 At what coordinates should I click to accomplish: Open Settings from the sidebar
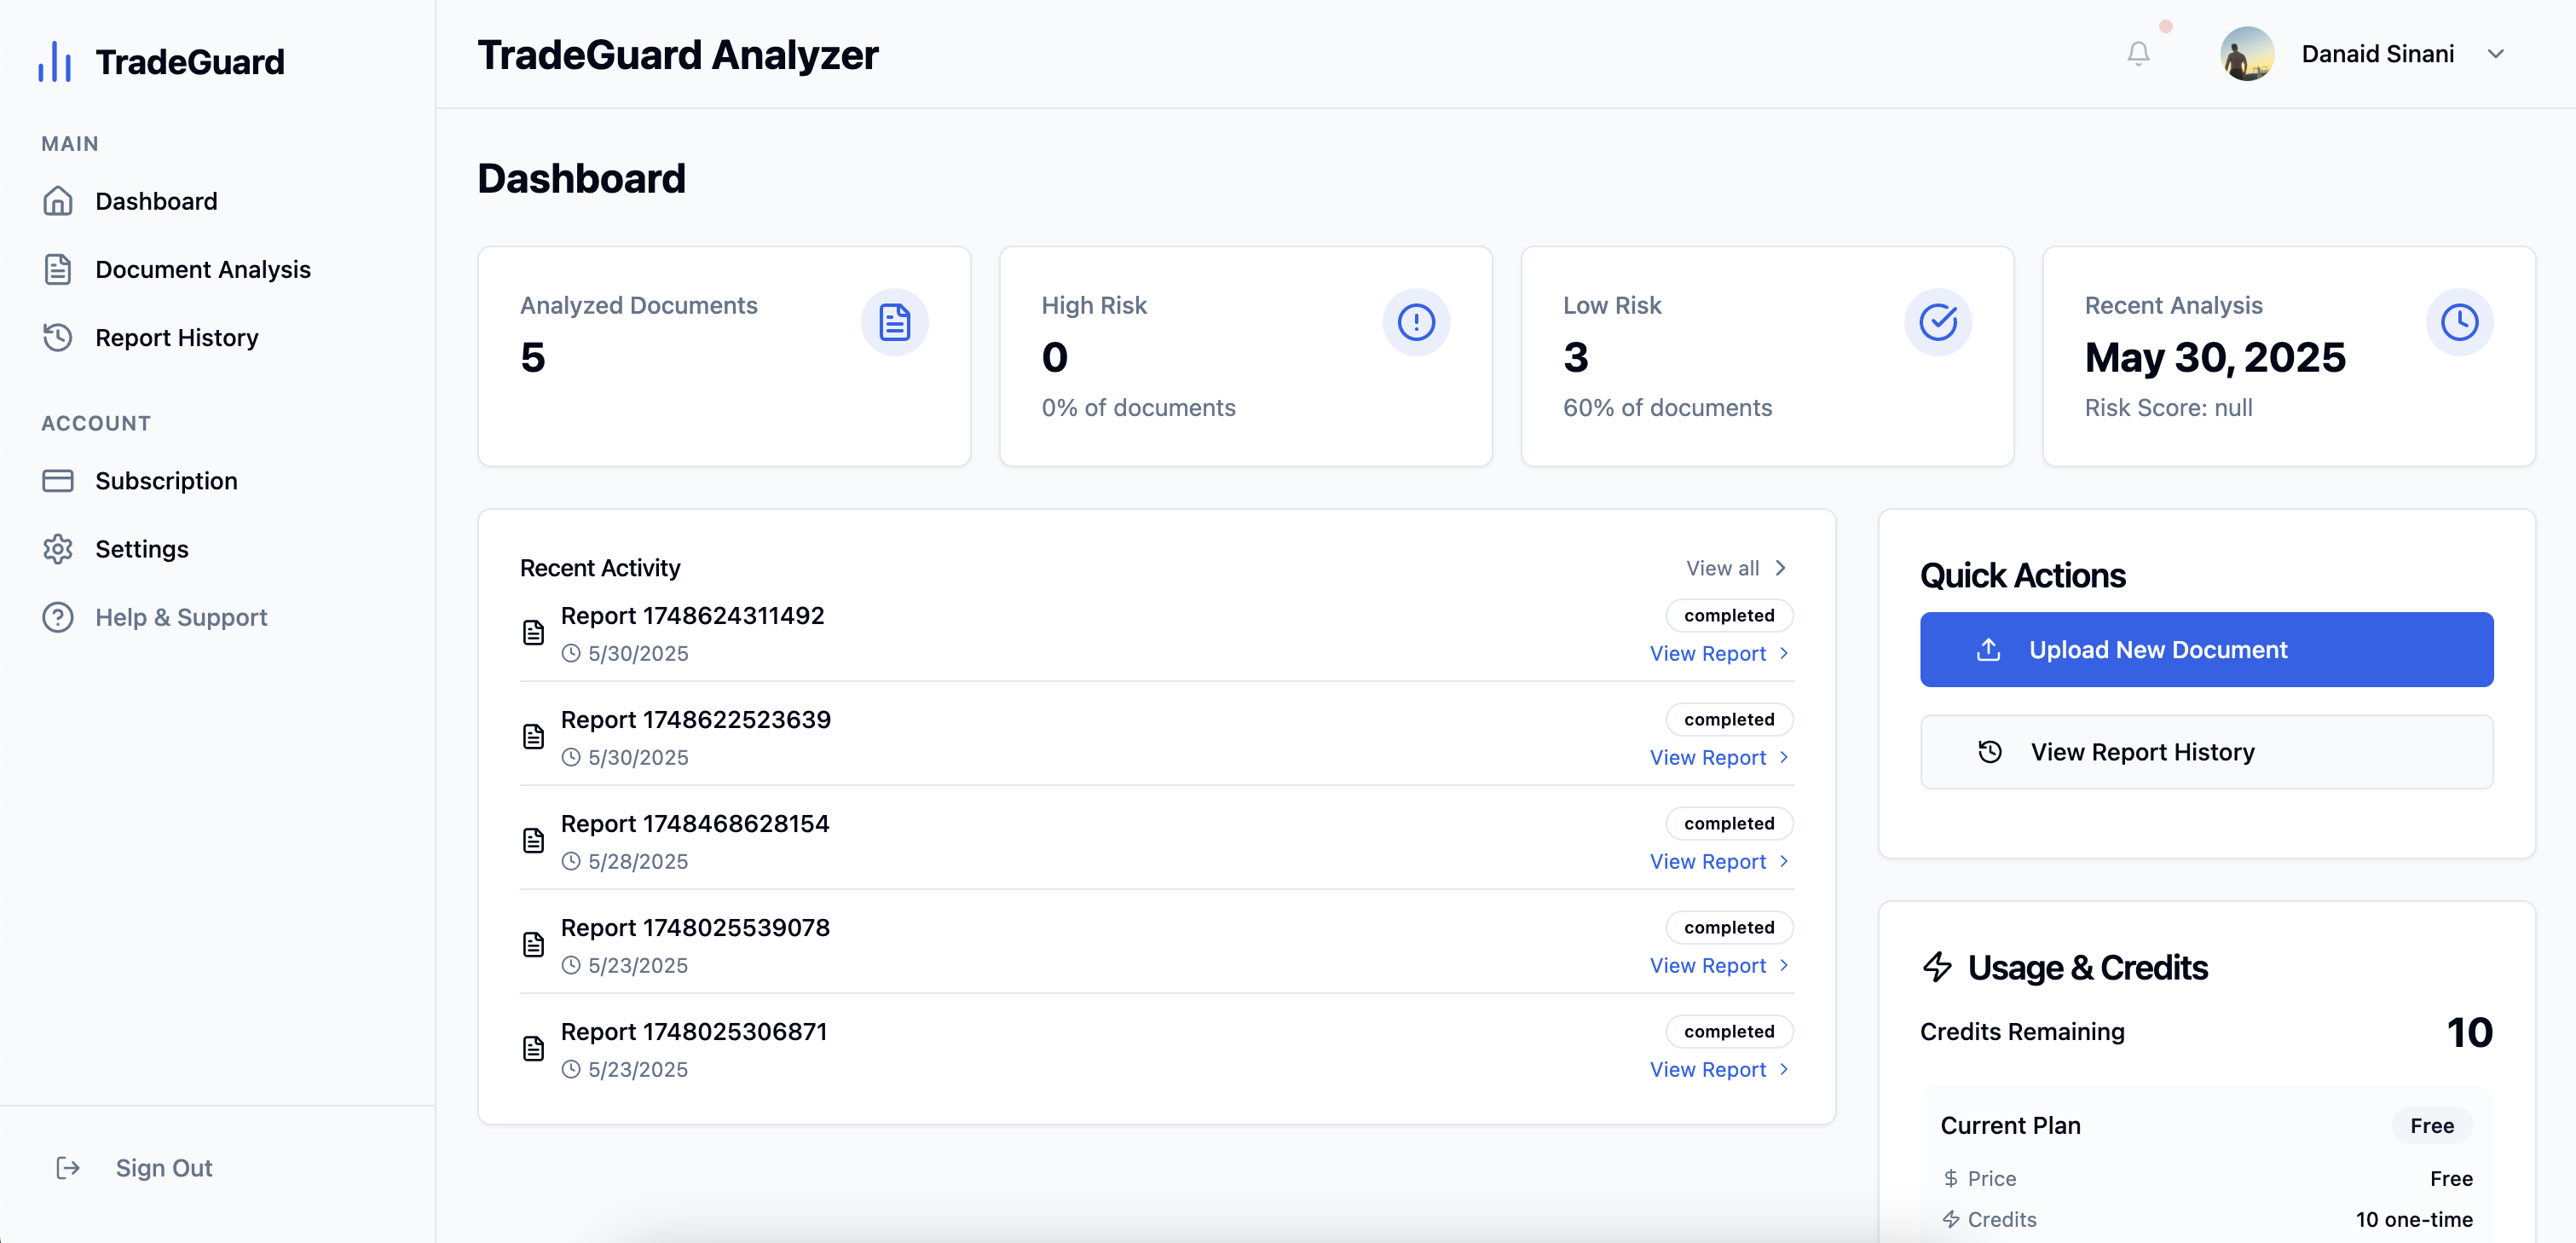(142, 549)
